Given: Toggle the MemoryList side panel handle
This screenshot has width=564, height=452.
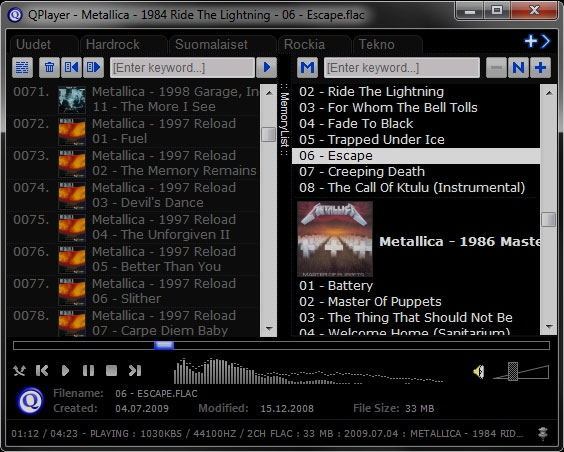Looking at the screenshot, I should tap(285, 120).
